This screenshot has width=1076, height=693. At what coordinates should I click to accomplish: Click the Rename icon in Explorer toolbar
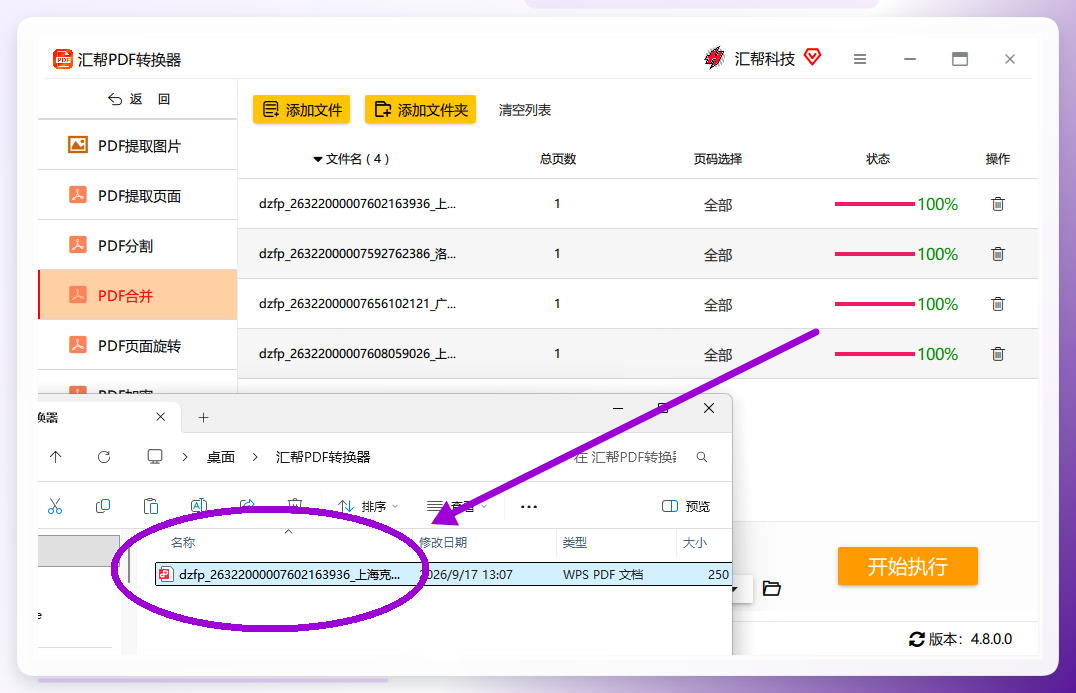click(x=199, y=506)
